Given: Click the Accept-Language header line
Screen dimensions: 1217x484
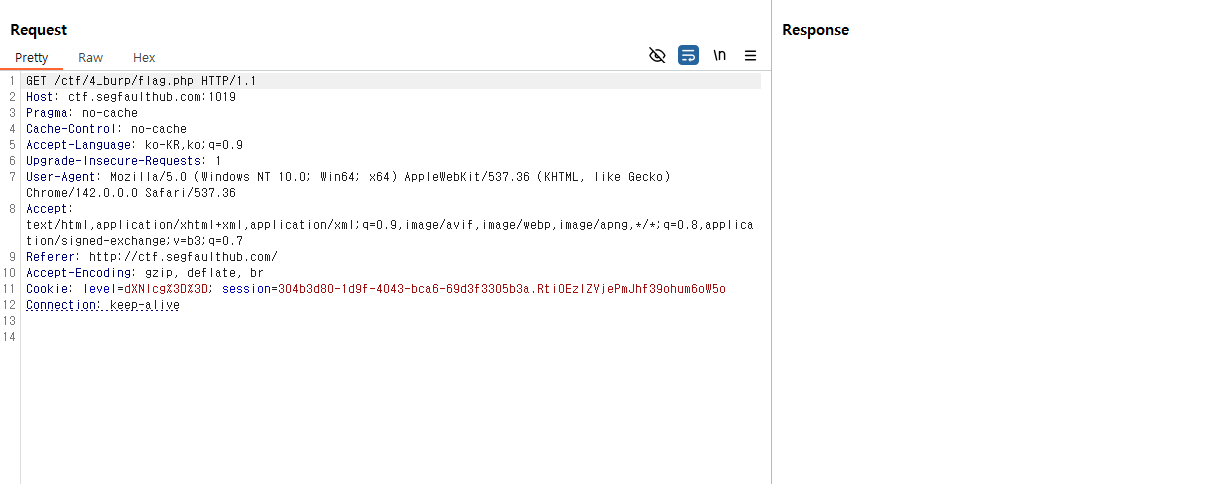Looking at the screenshot, I should 134,145.
